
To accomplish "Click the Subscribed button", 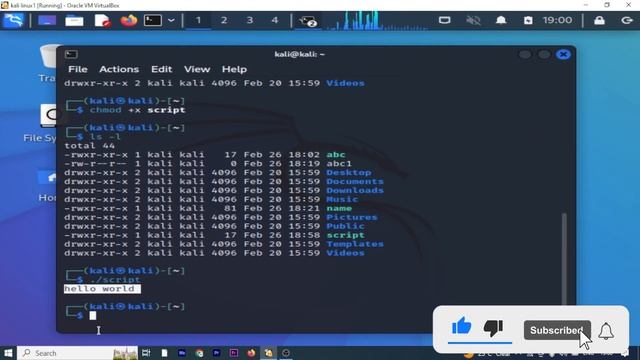I will (x=557, y=330).
